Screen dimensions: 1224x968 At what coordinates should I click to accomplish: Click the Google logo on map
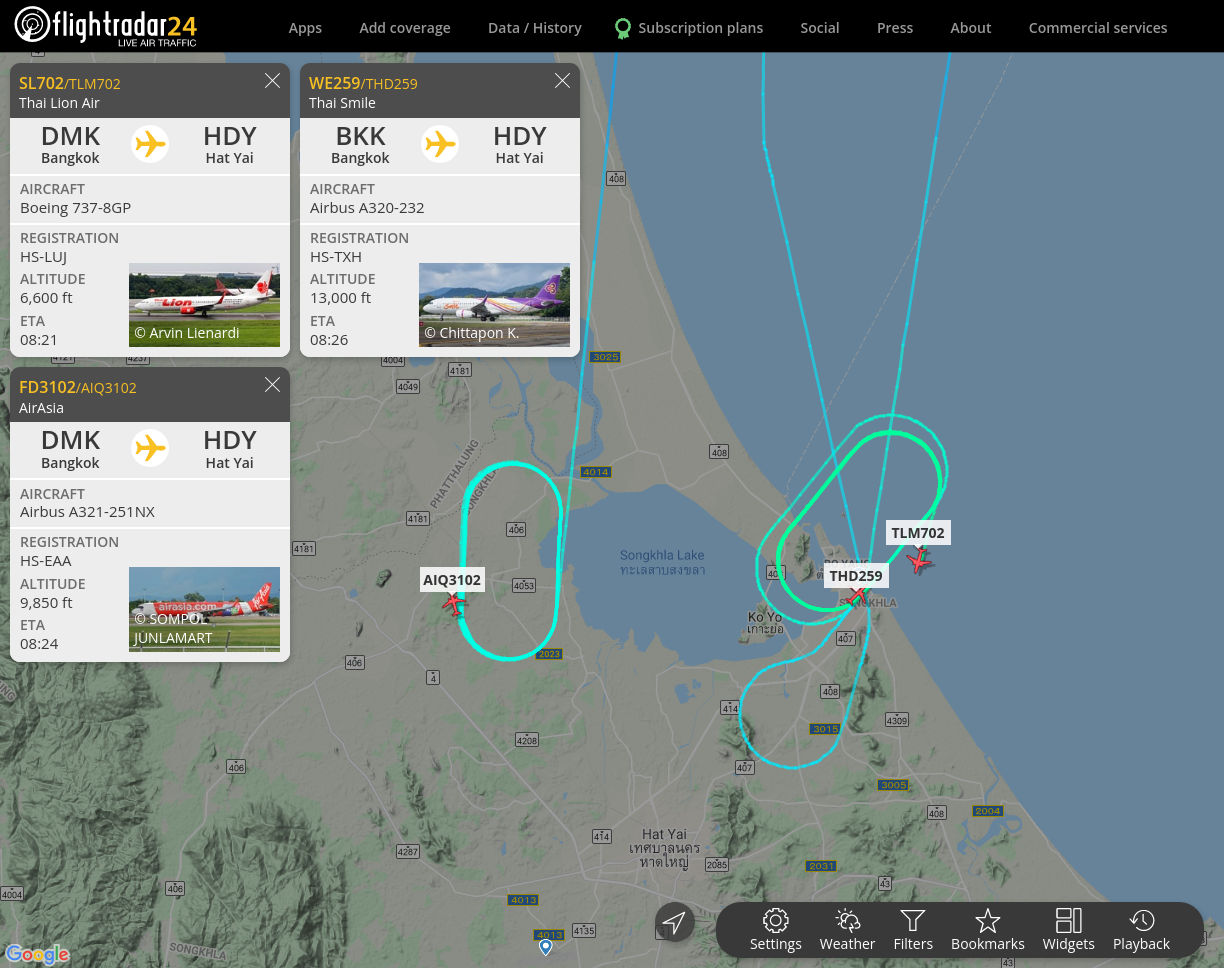click(37, 954)
